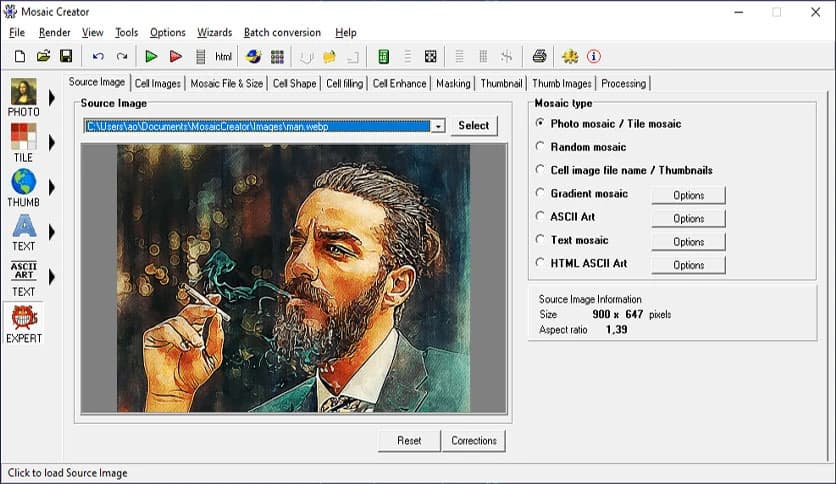Click the Reset button
Viewport: 836px width, 484px height.
pyautogui.click(x=409, y=441)
